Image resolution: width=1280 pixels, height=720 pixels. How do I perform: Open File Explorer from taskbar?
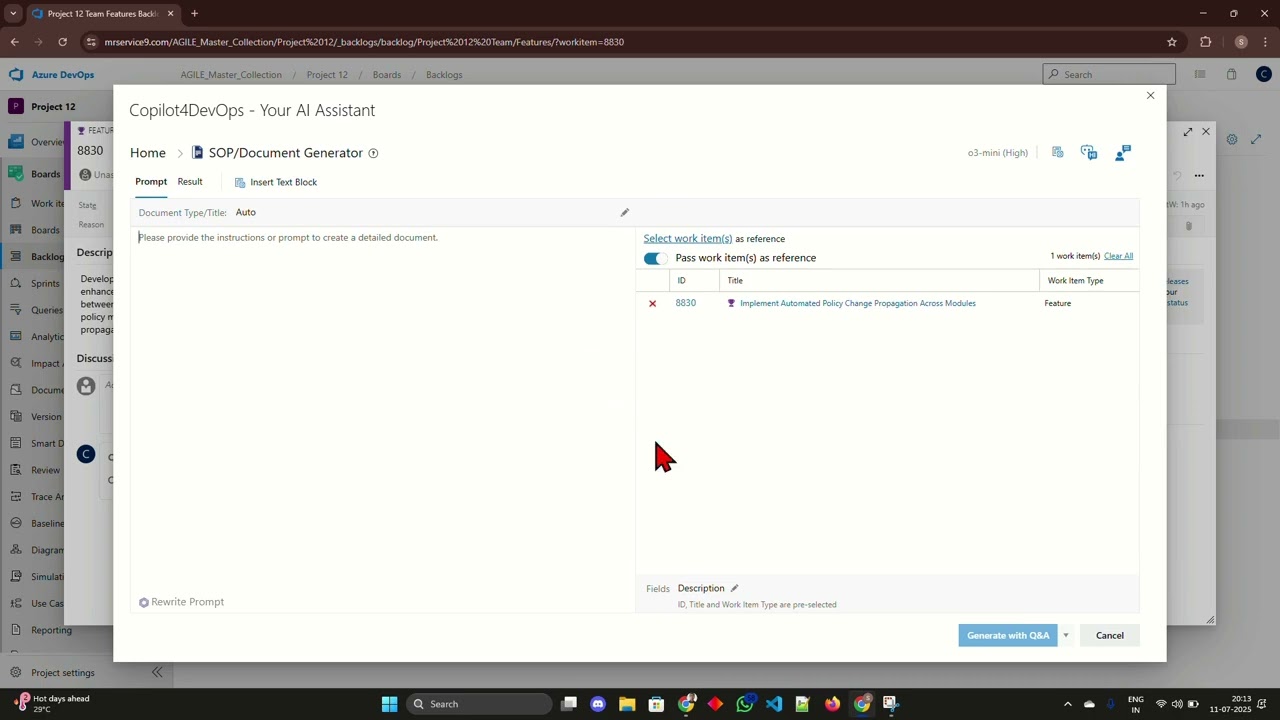(627, 704)
